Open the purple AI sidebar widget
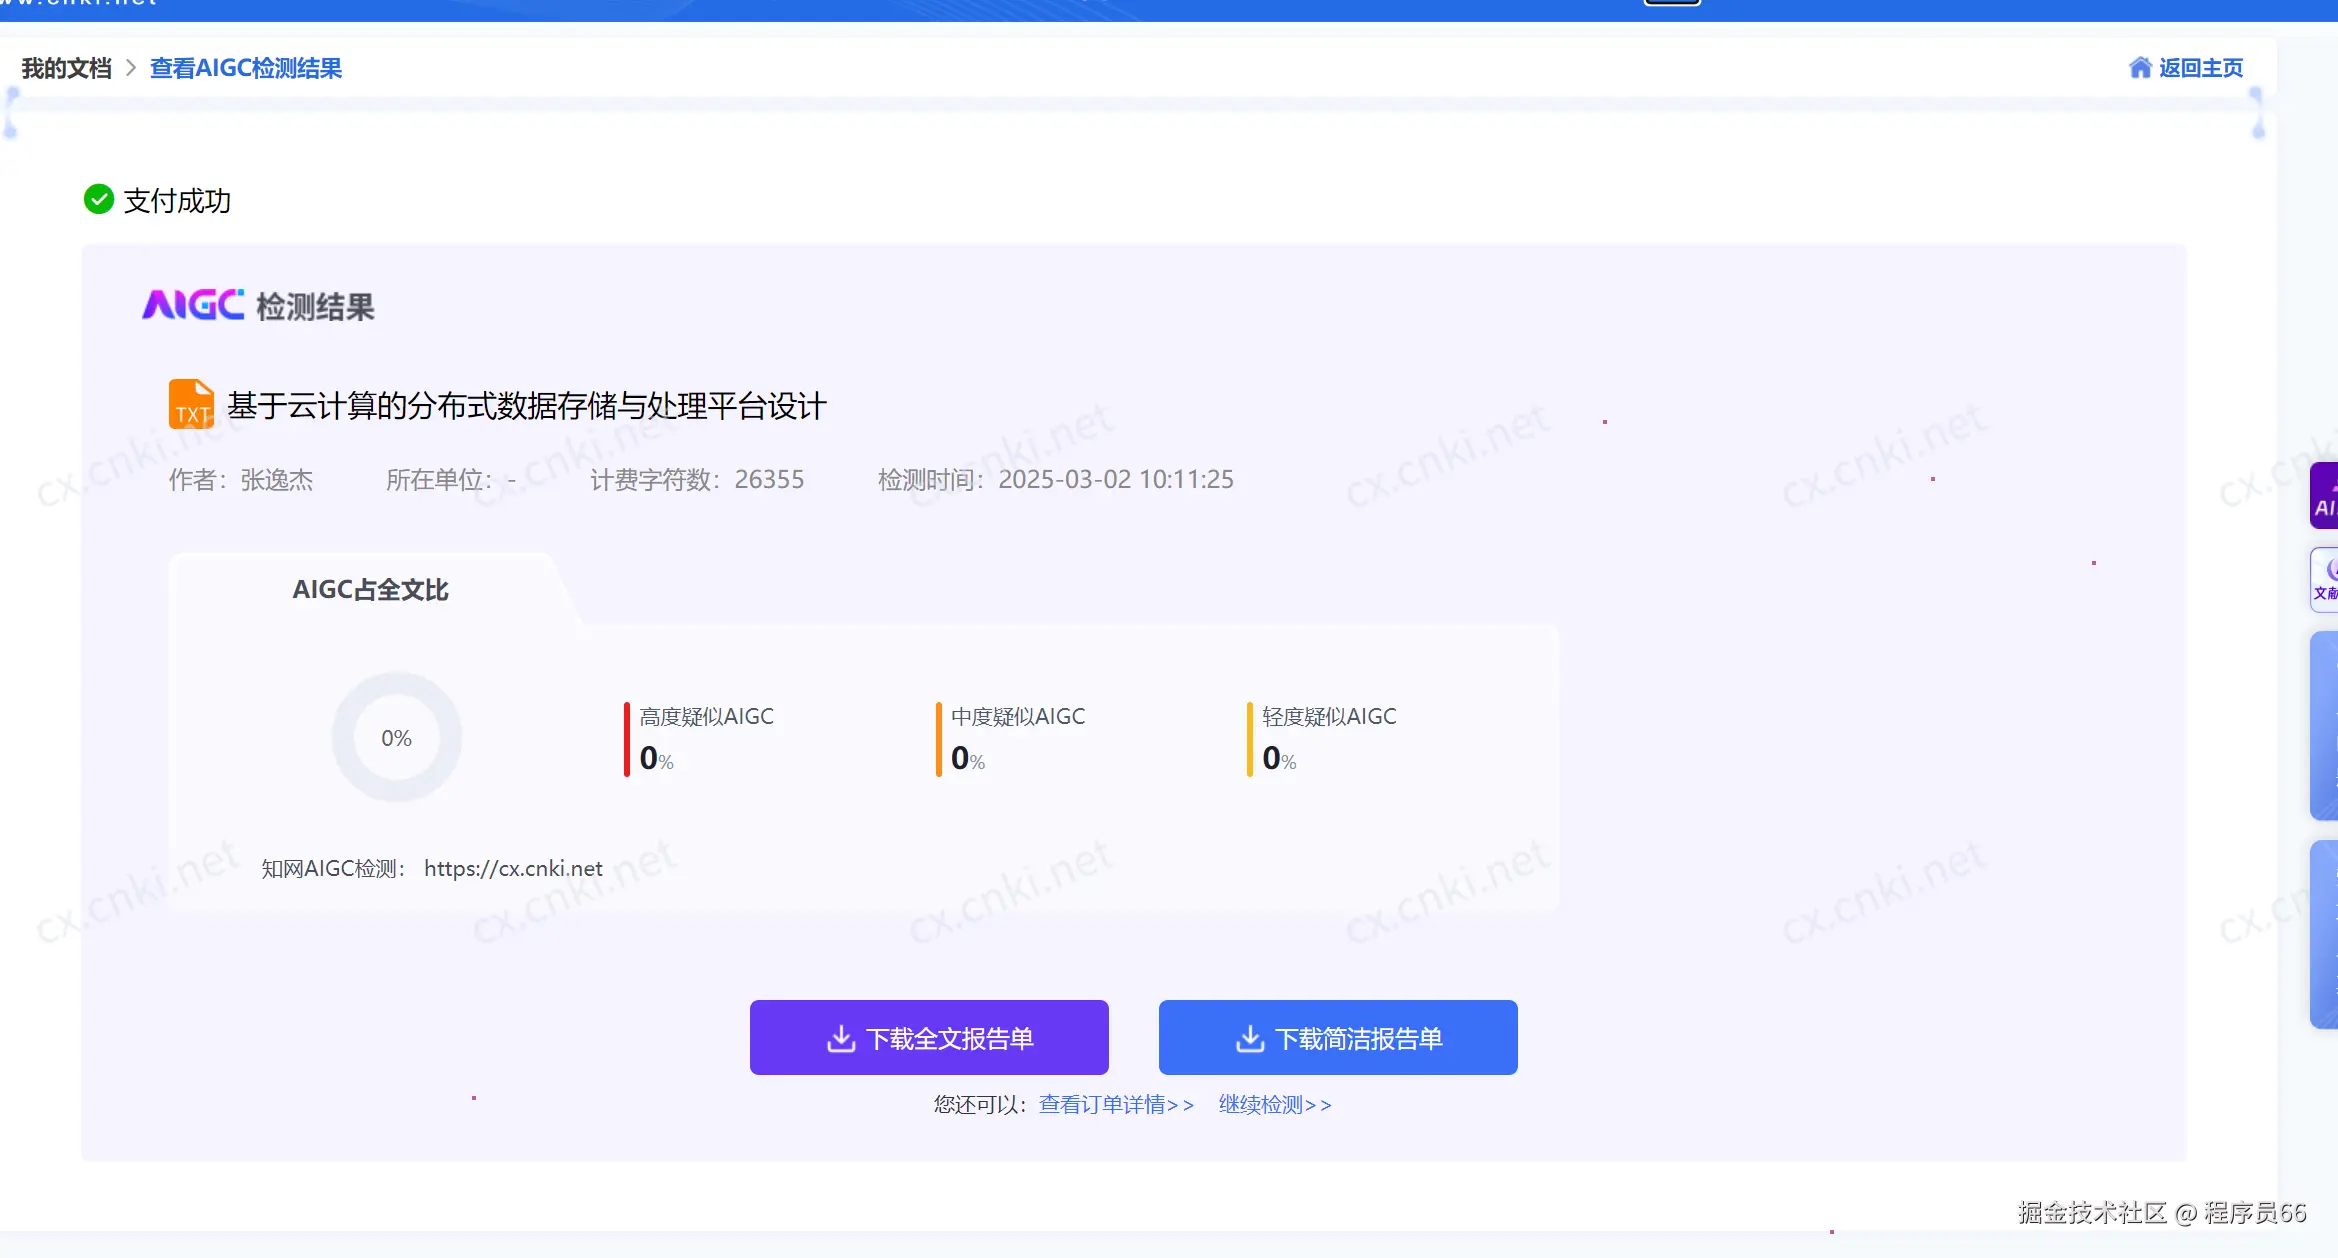The image size is (2338, 1258). point(2324,496)
